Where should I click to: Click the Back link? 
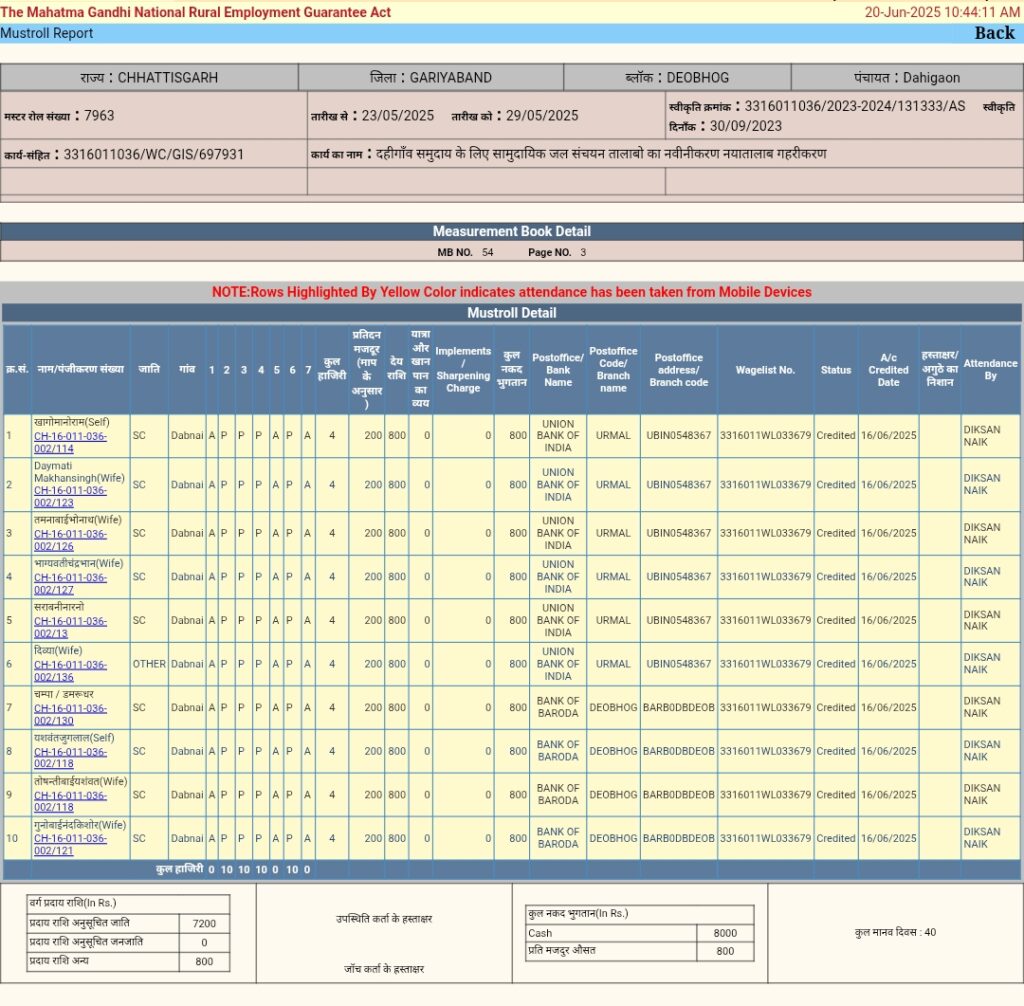pyautogui.click(x=994, y=33)
